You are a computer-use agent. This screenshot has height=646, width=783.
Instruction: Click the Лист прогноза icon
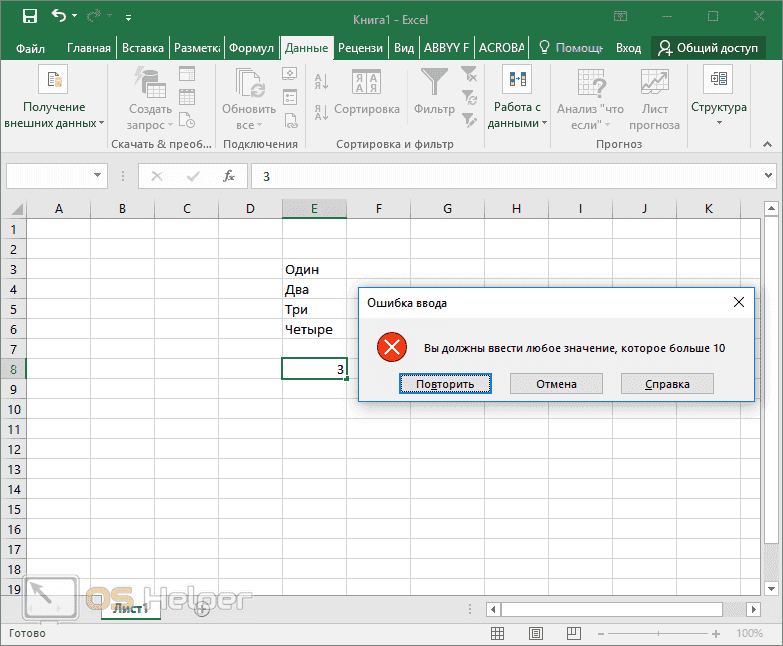click(655, 82)
